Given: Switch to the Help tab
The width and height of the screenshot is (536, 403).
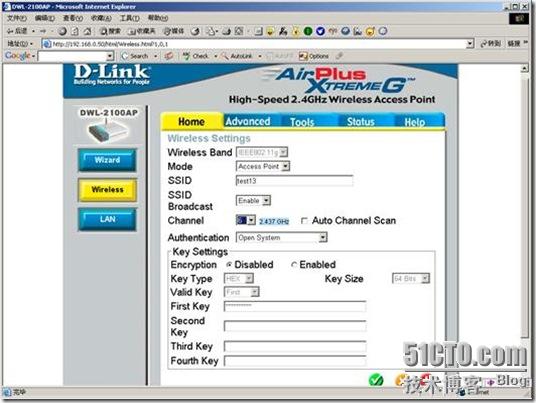Looking at the screenshot, I should click(415, 122).
